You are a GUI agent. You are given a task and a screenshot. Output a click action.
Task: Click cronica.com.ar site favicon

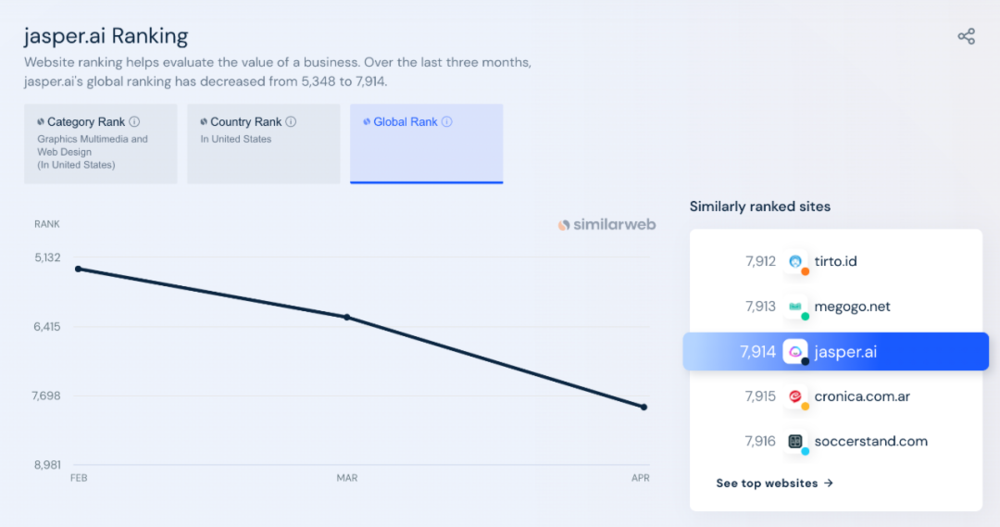pyautogui.click(x=796, y=397)
